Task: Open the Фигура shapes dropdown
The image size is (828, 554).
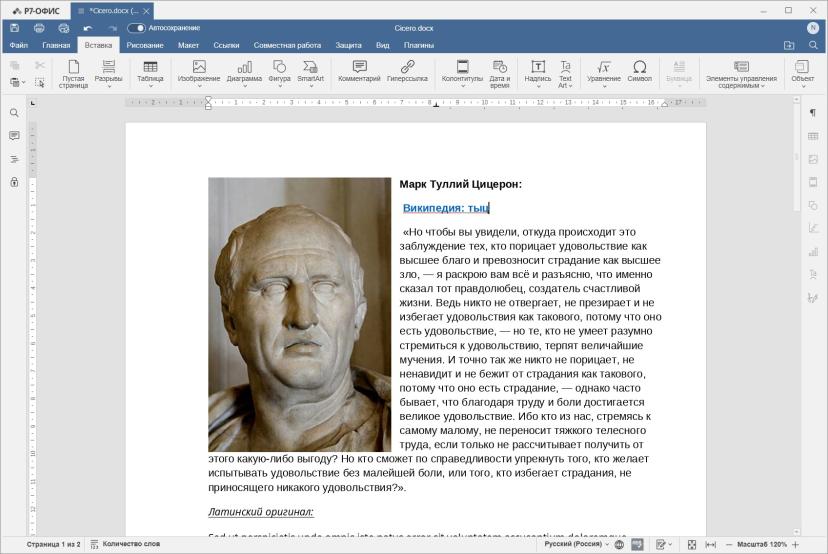Action: 279,73
